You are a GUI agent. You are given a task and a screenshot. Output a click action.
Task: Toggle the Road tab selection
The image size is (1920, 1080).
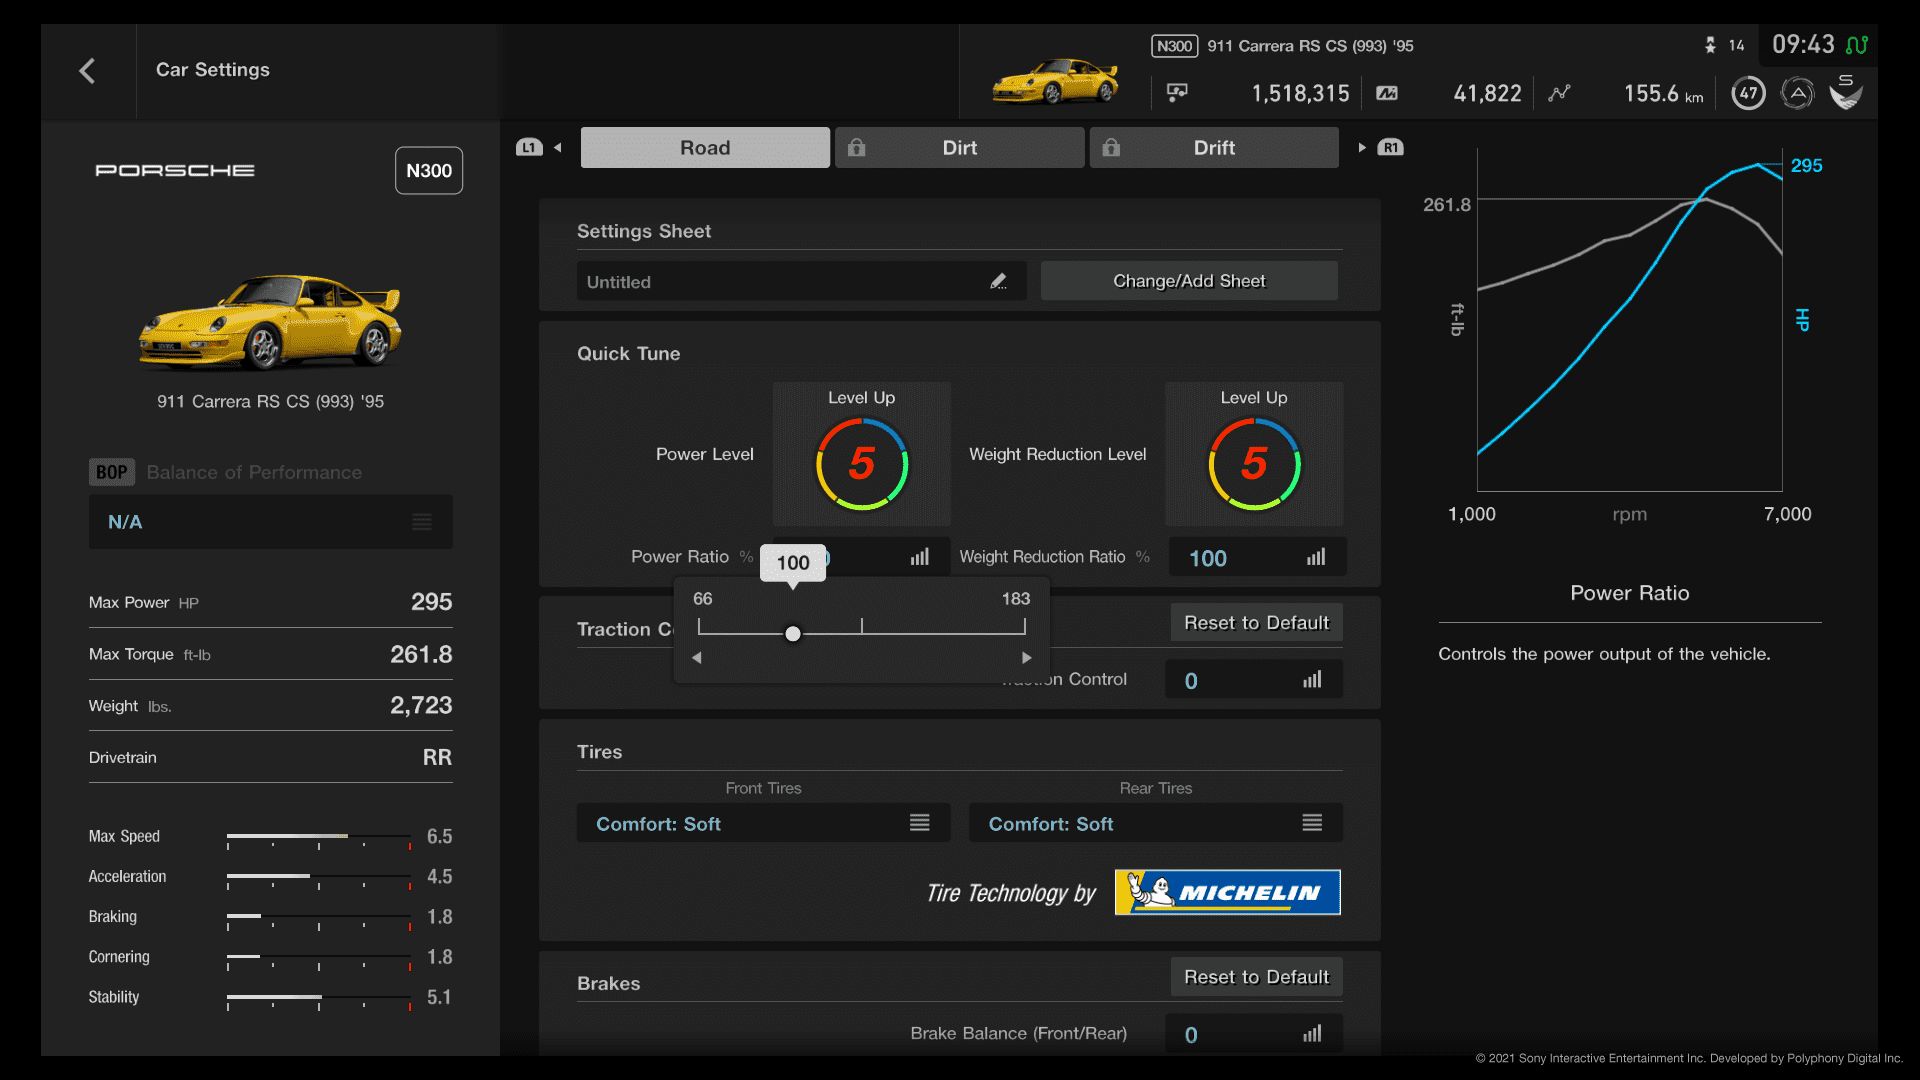pyautogui.click(x=704, y=146)
